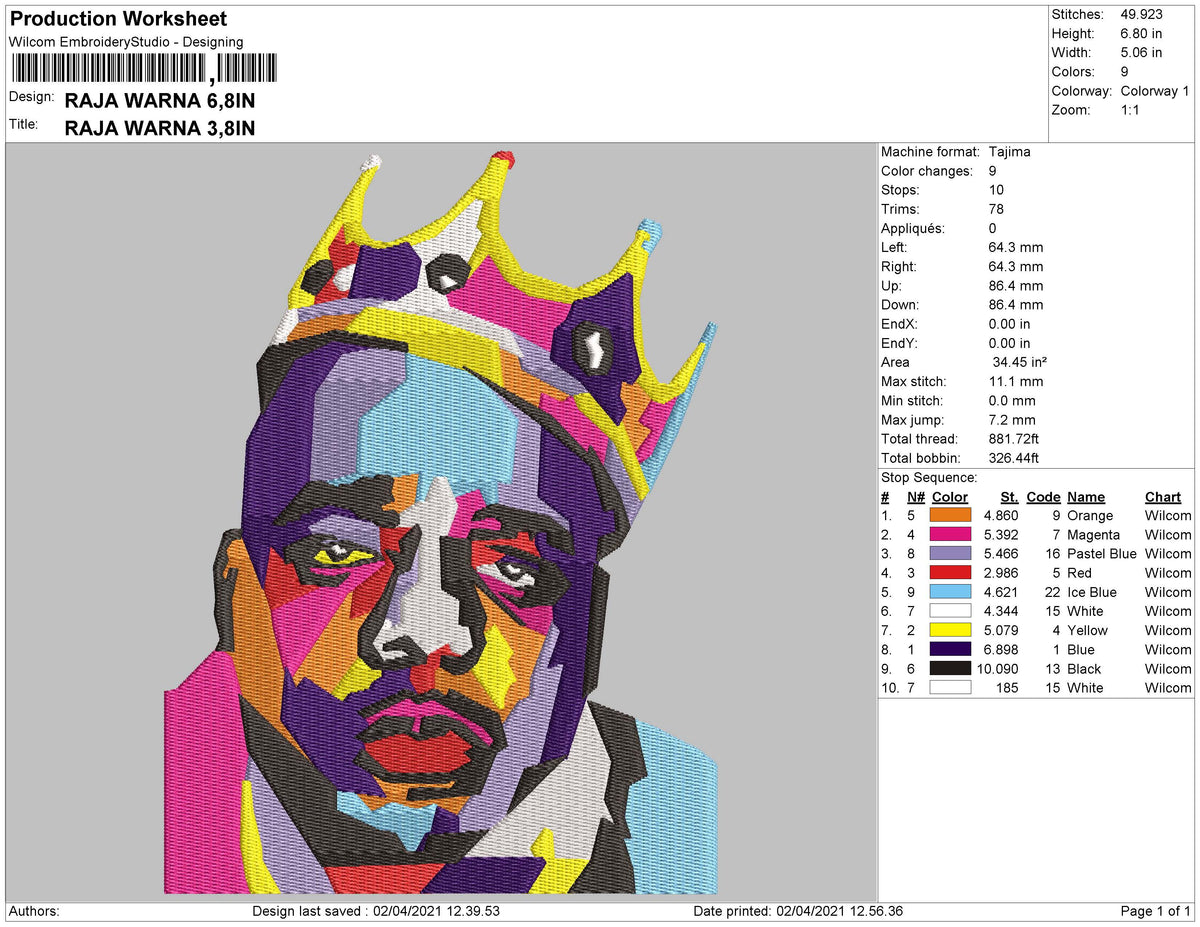Select the 'Colorway 1' value
The image size is (1200, 927).
(1155, 91)
